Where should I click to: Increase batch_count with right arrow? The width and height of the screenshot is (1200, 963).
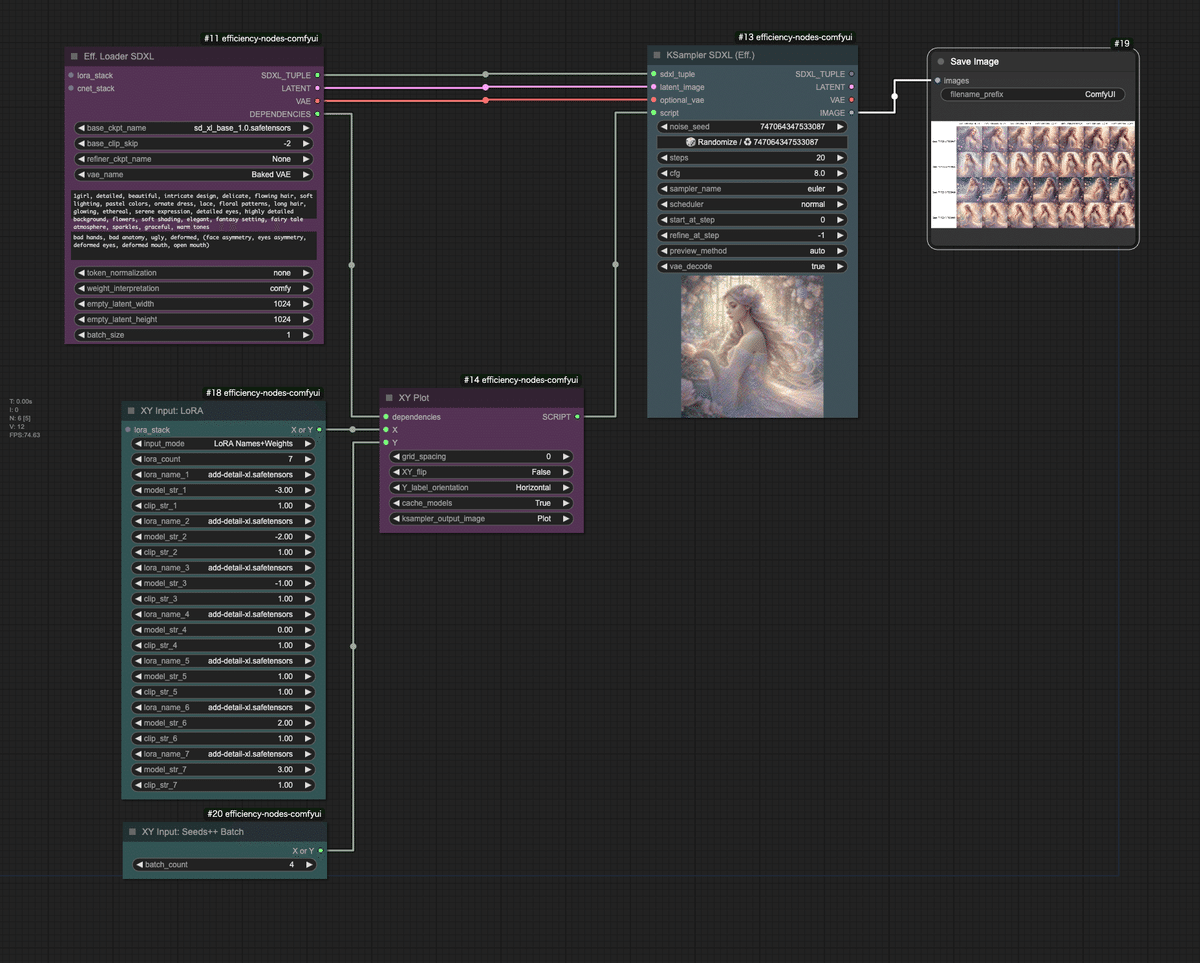(308, 865)
